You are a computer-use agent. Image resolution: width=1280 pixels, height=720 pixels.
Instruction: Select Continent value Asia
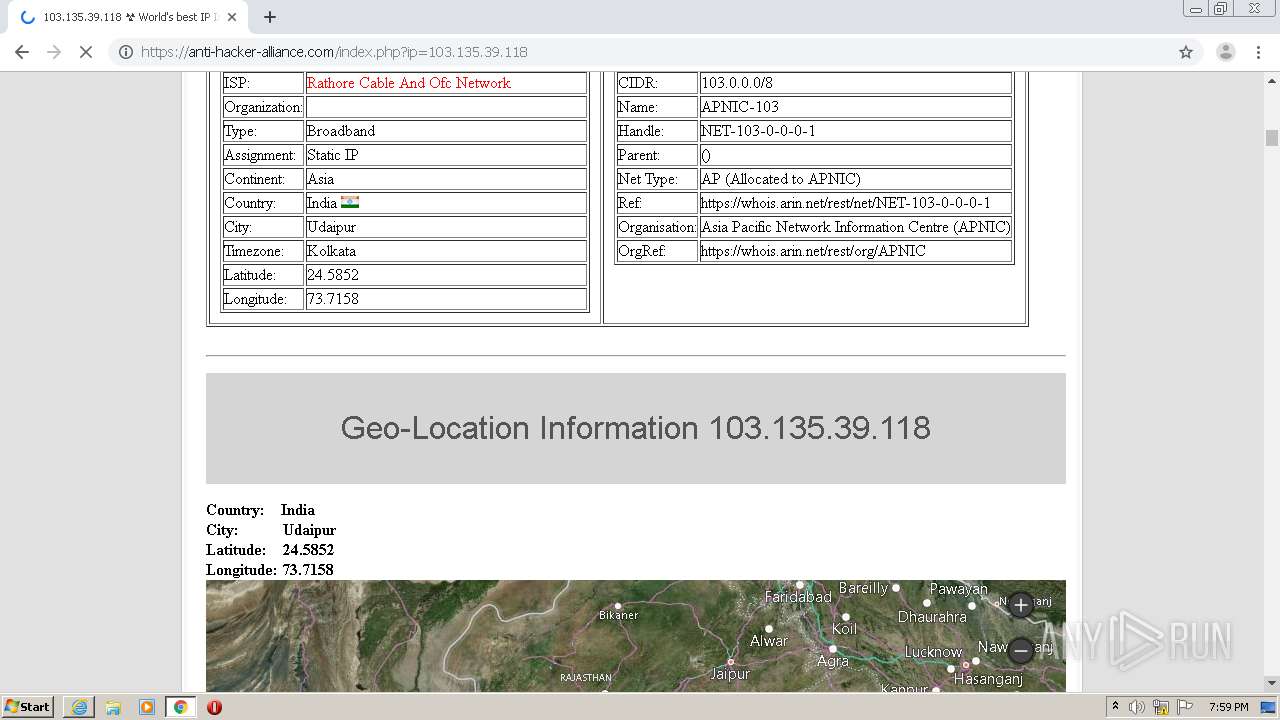coord(320,179)
